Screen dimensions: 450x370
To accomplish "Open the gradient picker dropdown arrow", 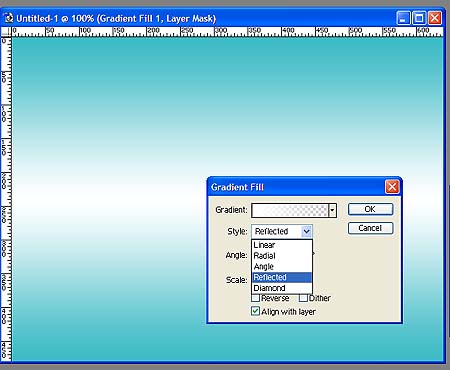I will tap(332, 210).
